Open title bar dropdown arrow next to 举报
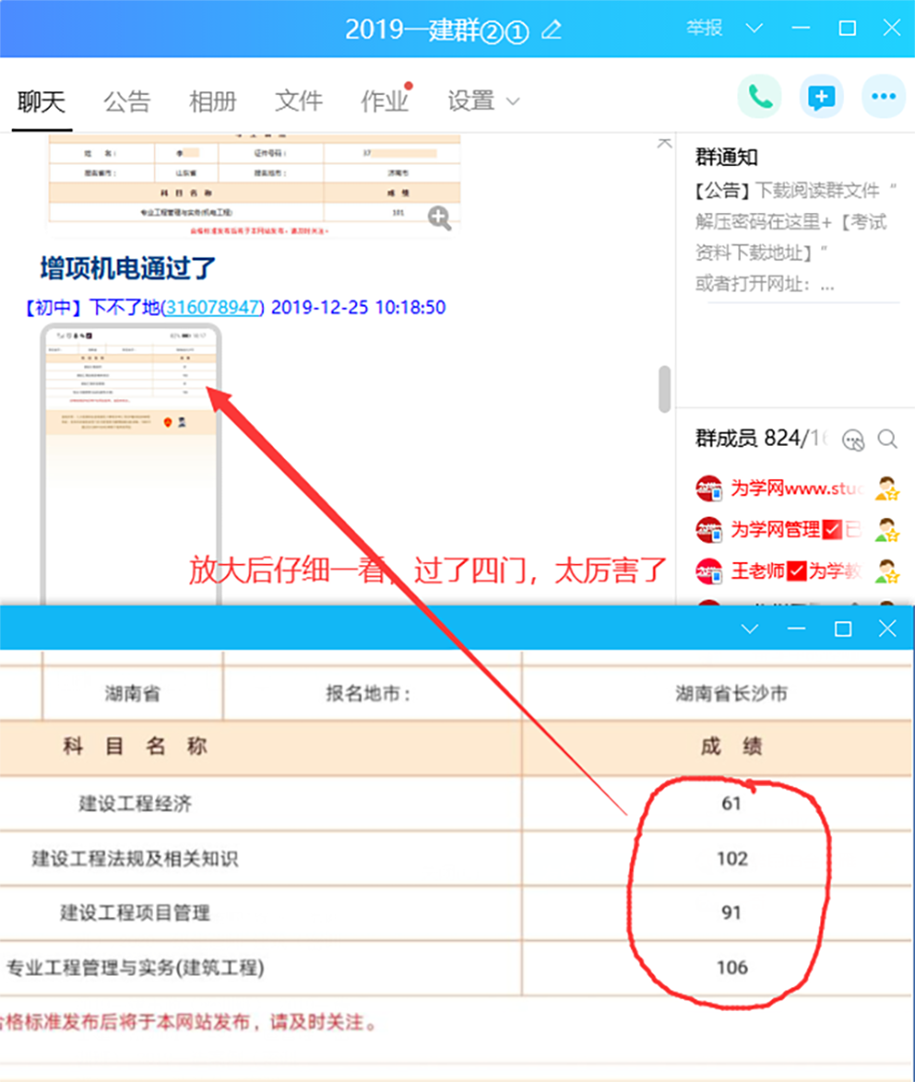915x1082 pixels. click(x=755, y=28)
